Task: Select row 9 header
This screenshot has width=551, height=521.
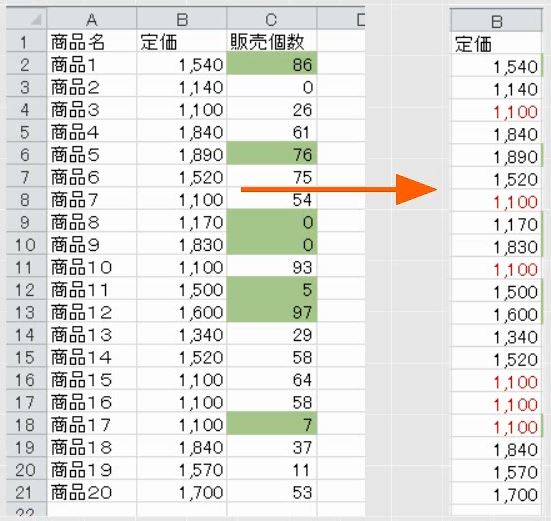Action: coord(26,221)
